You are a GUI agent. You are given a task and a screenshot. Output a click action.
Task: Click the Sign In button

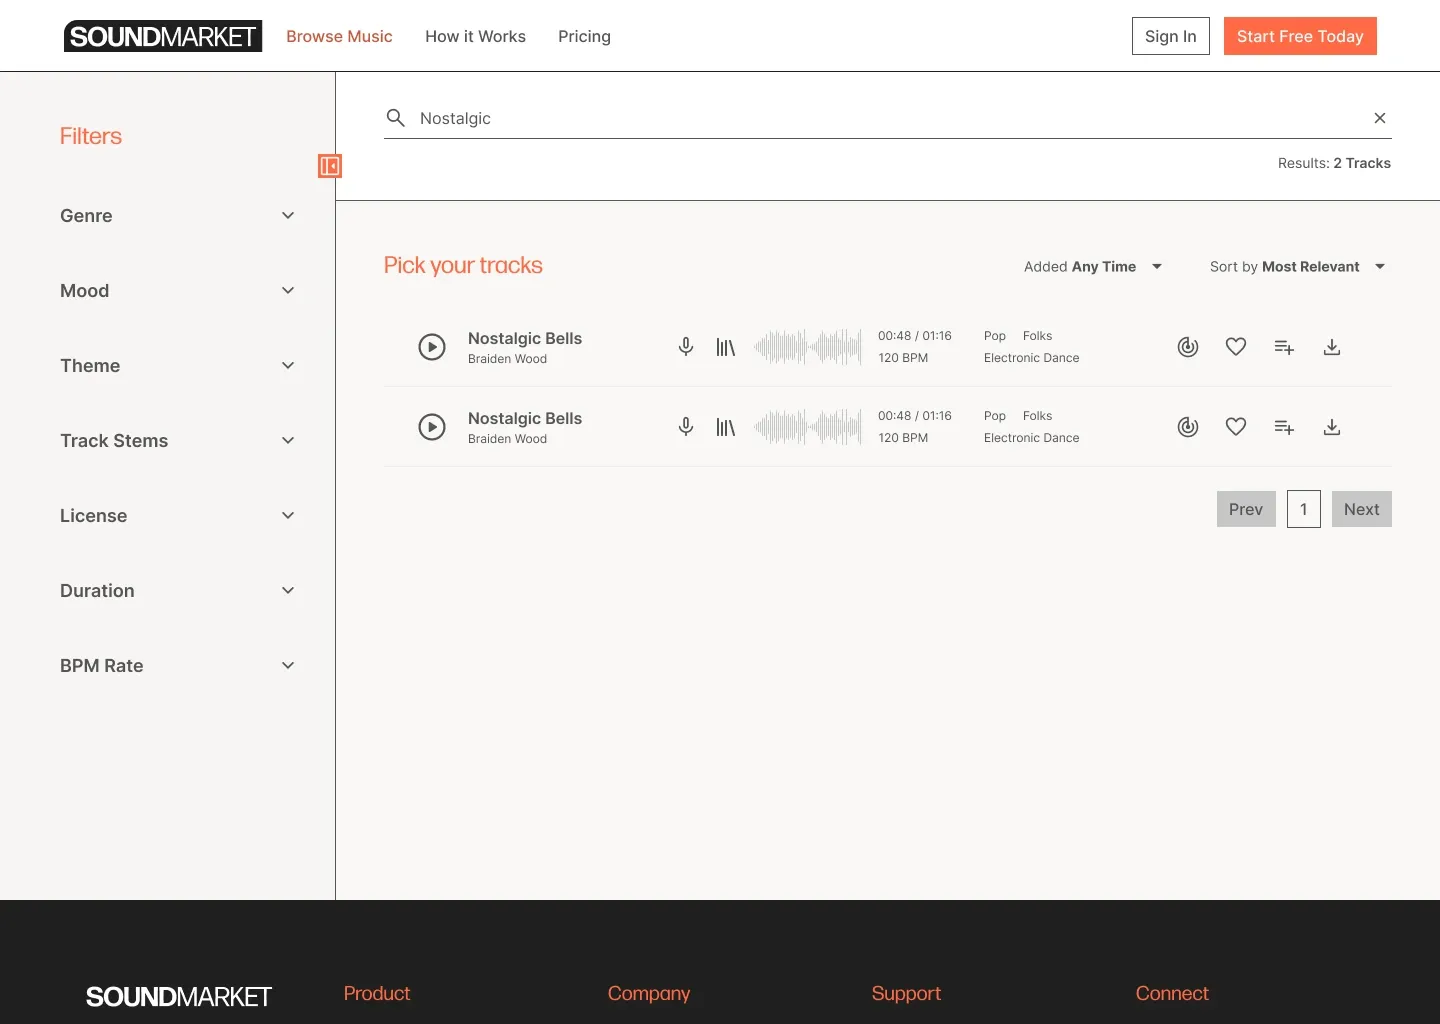pos(1171,36)
